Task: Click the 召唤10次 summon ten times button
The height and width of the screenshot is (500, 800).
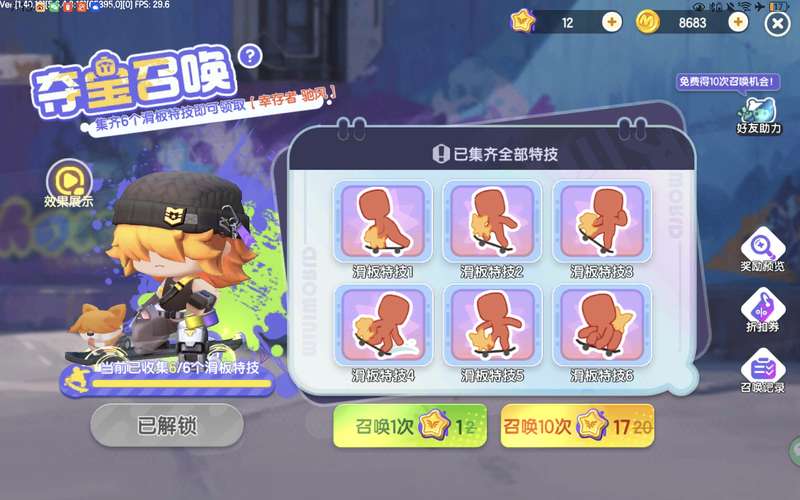Action: click(x=577, y=426)
